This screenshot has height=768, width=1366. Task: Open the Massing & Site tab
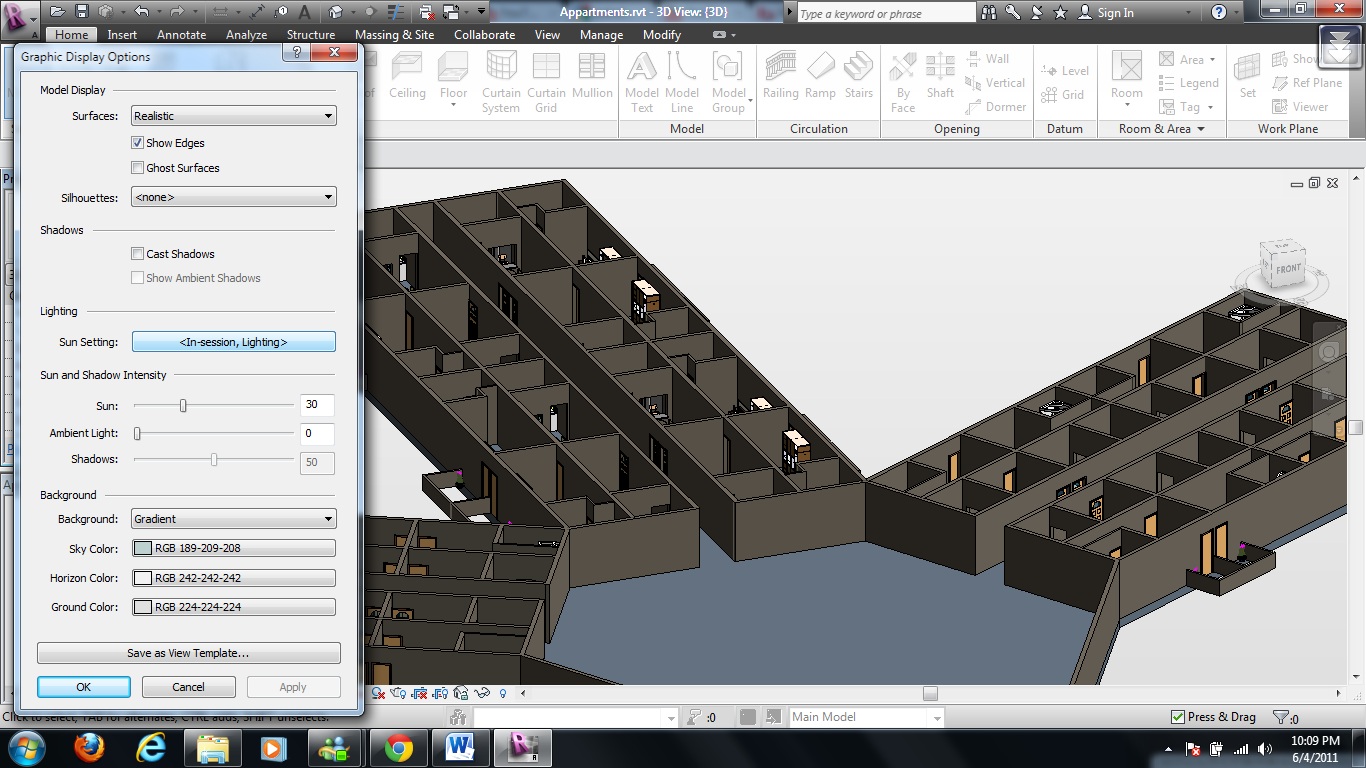click(394, 34)
